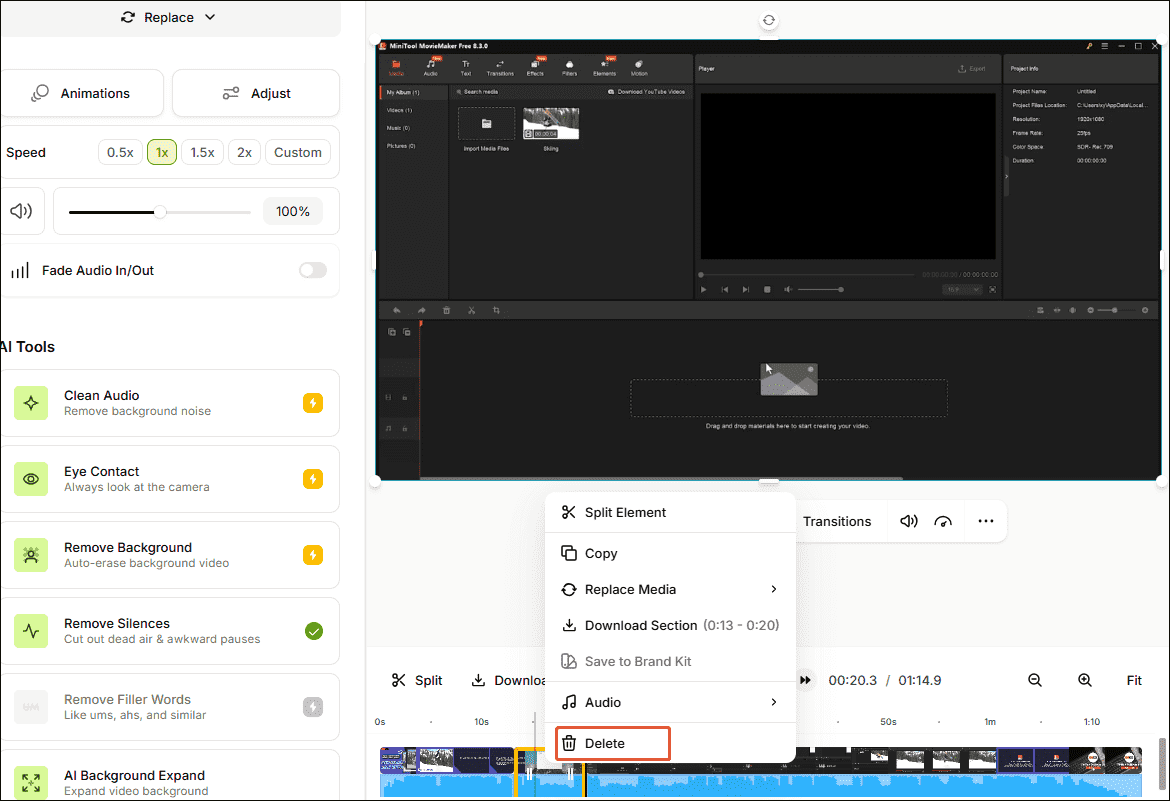Click the 00:20.3 current time display

click(852, 680)
